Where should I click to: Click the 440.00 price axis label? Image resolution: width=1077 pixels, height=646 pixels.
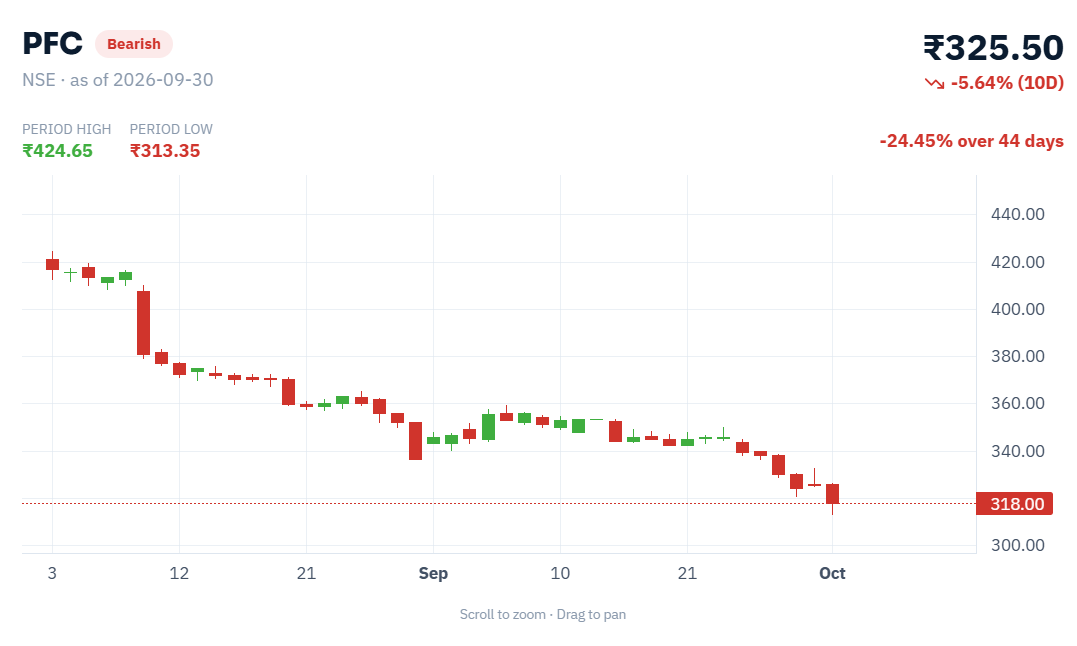pyautogui.click(x=1017, y=214)
